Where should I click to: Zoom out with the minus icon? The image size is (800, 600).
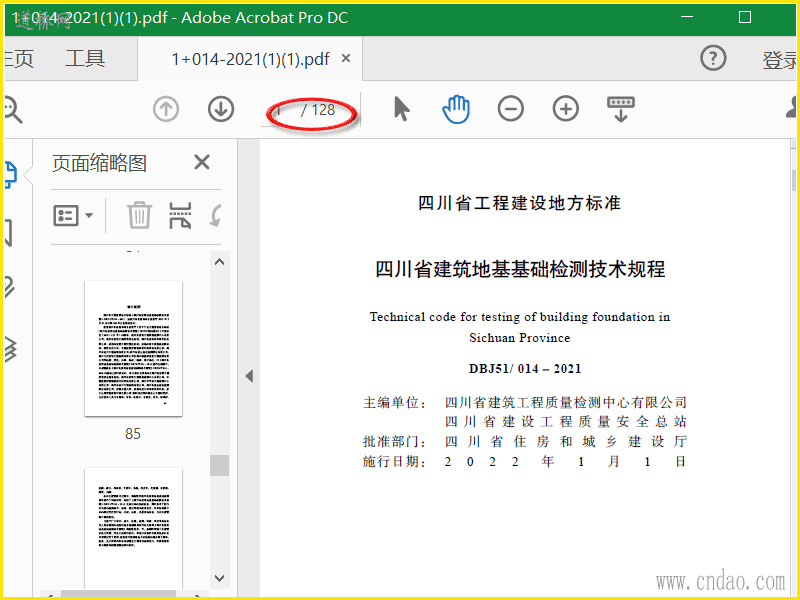pyautogui.click(x=511, y=109)
